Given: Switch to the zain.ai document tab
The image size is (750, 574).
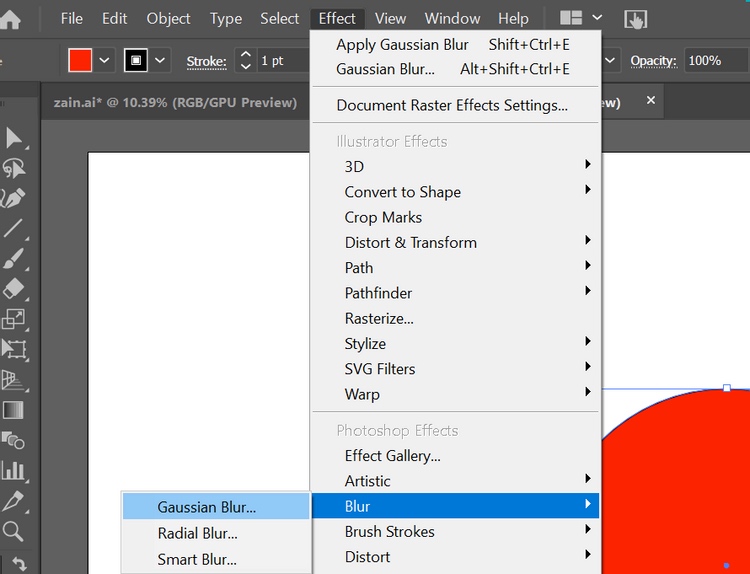Looking at the screenshot, I should [x=175, y=102].
